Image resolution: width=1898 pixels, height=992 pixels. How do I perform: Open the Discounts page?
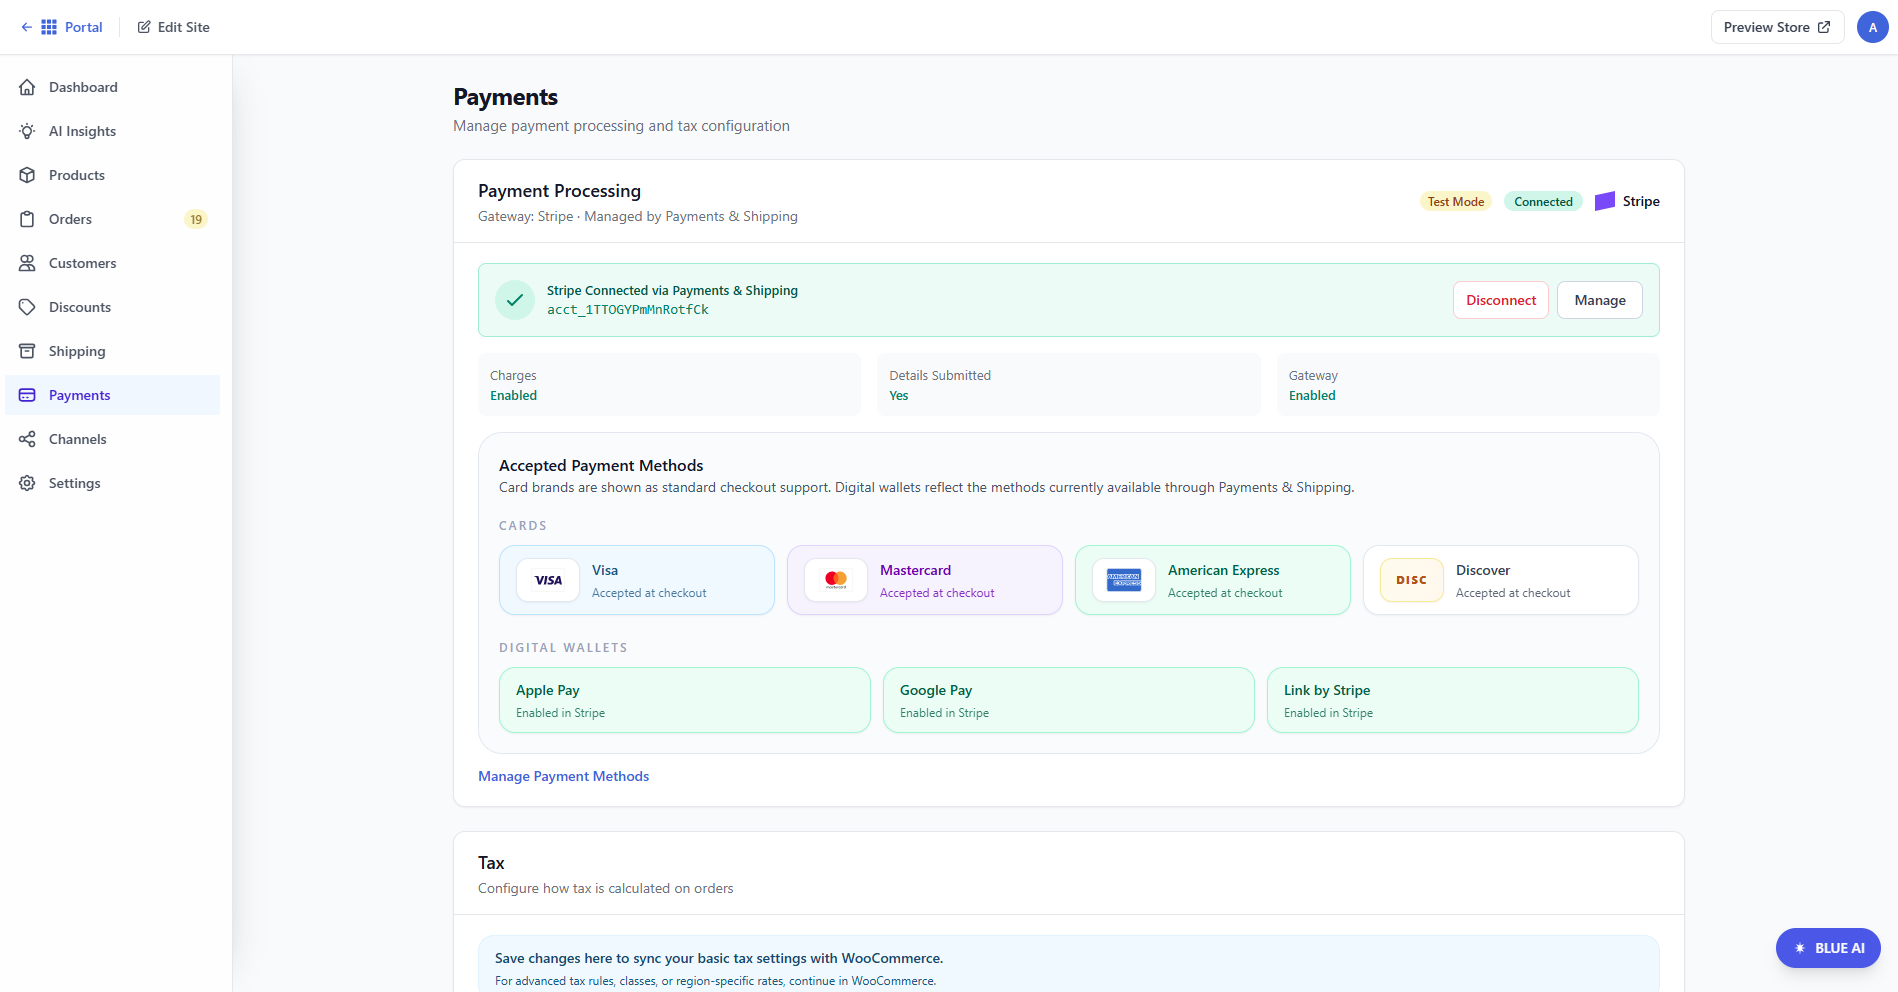point(112,307)
